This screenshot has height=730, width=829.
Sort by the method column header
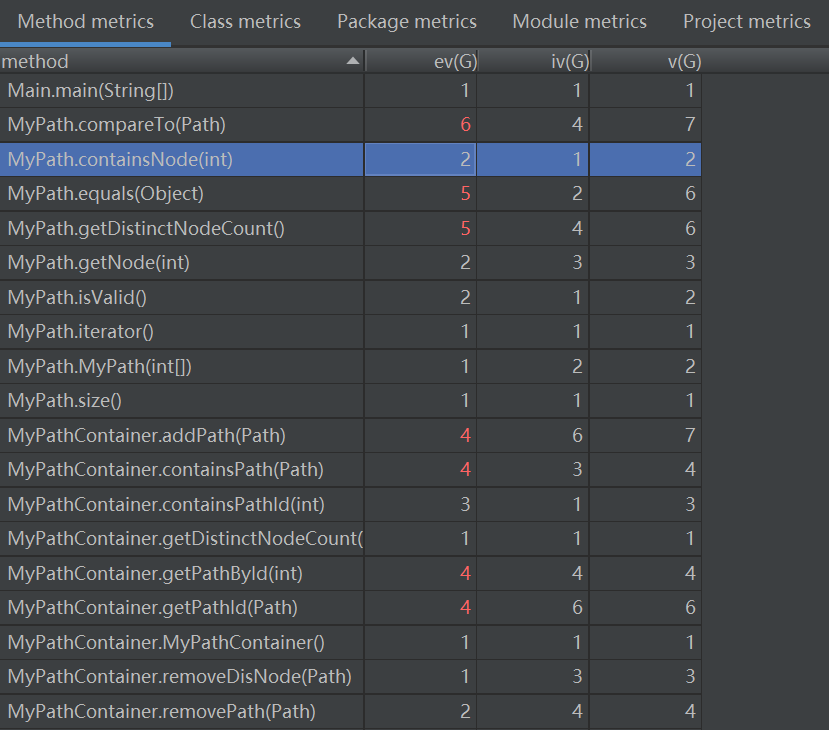(182, 61)
